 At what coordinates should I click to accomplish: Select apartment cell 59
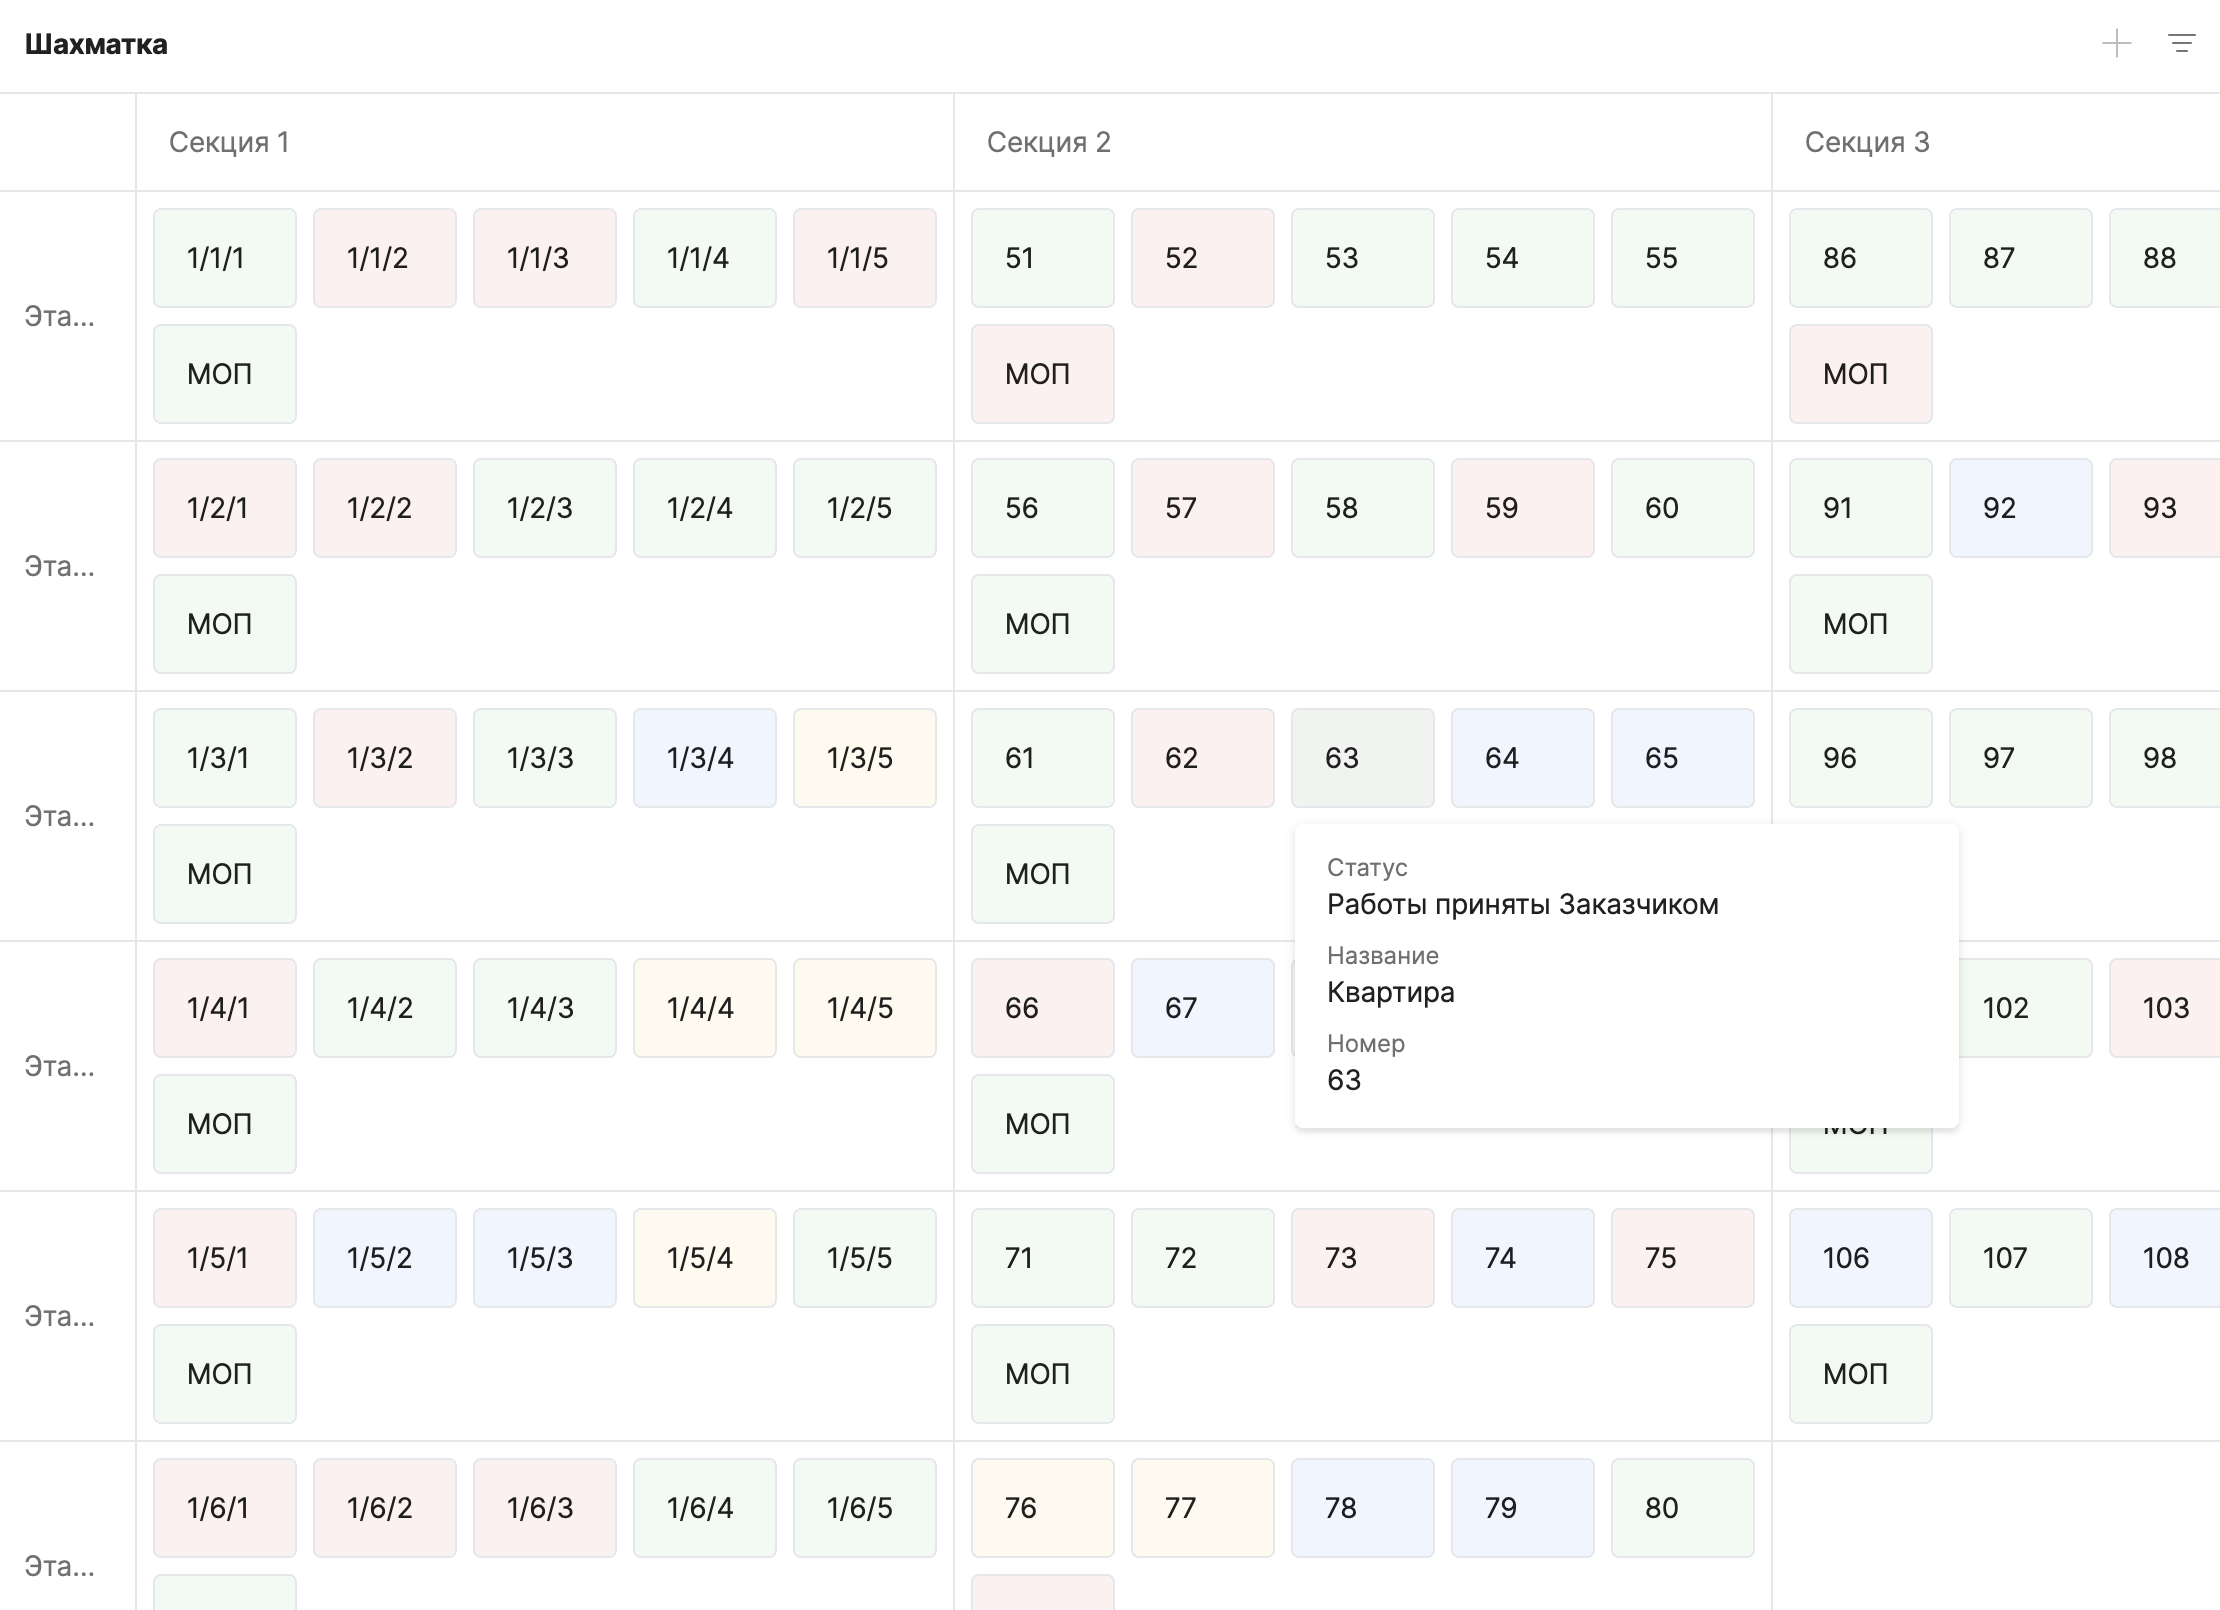1522,508
